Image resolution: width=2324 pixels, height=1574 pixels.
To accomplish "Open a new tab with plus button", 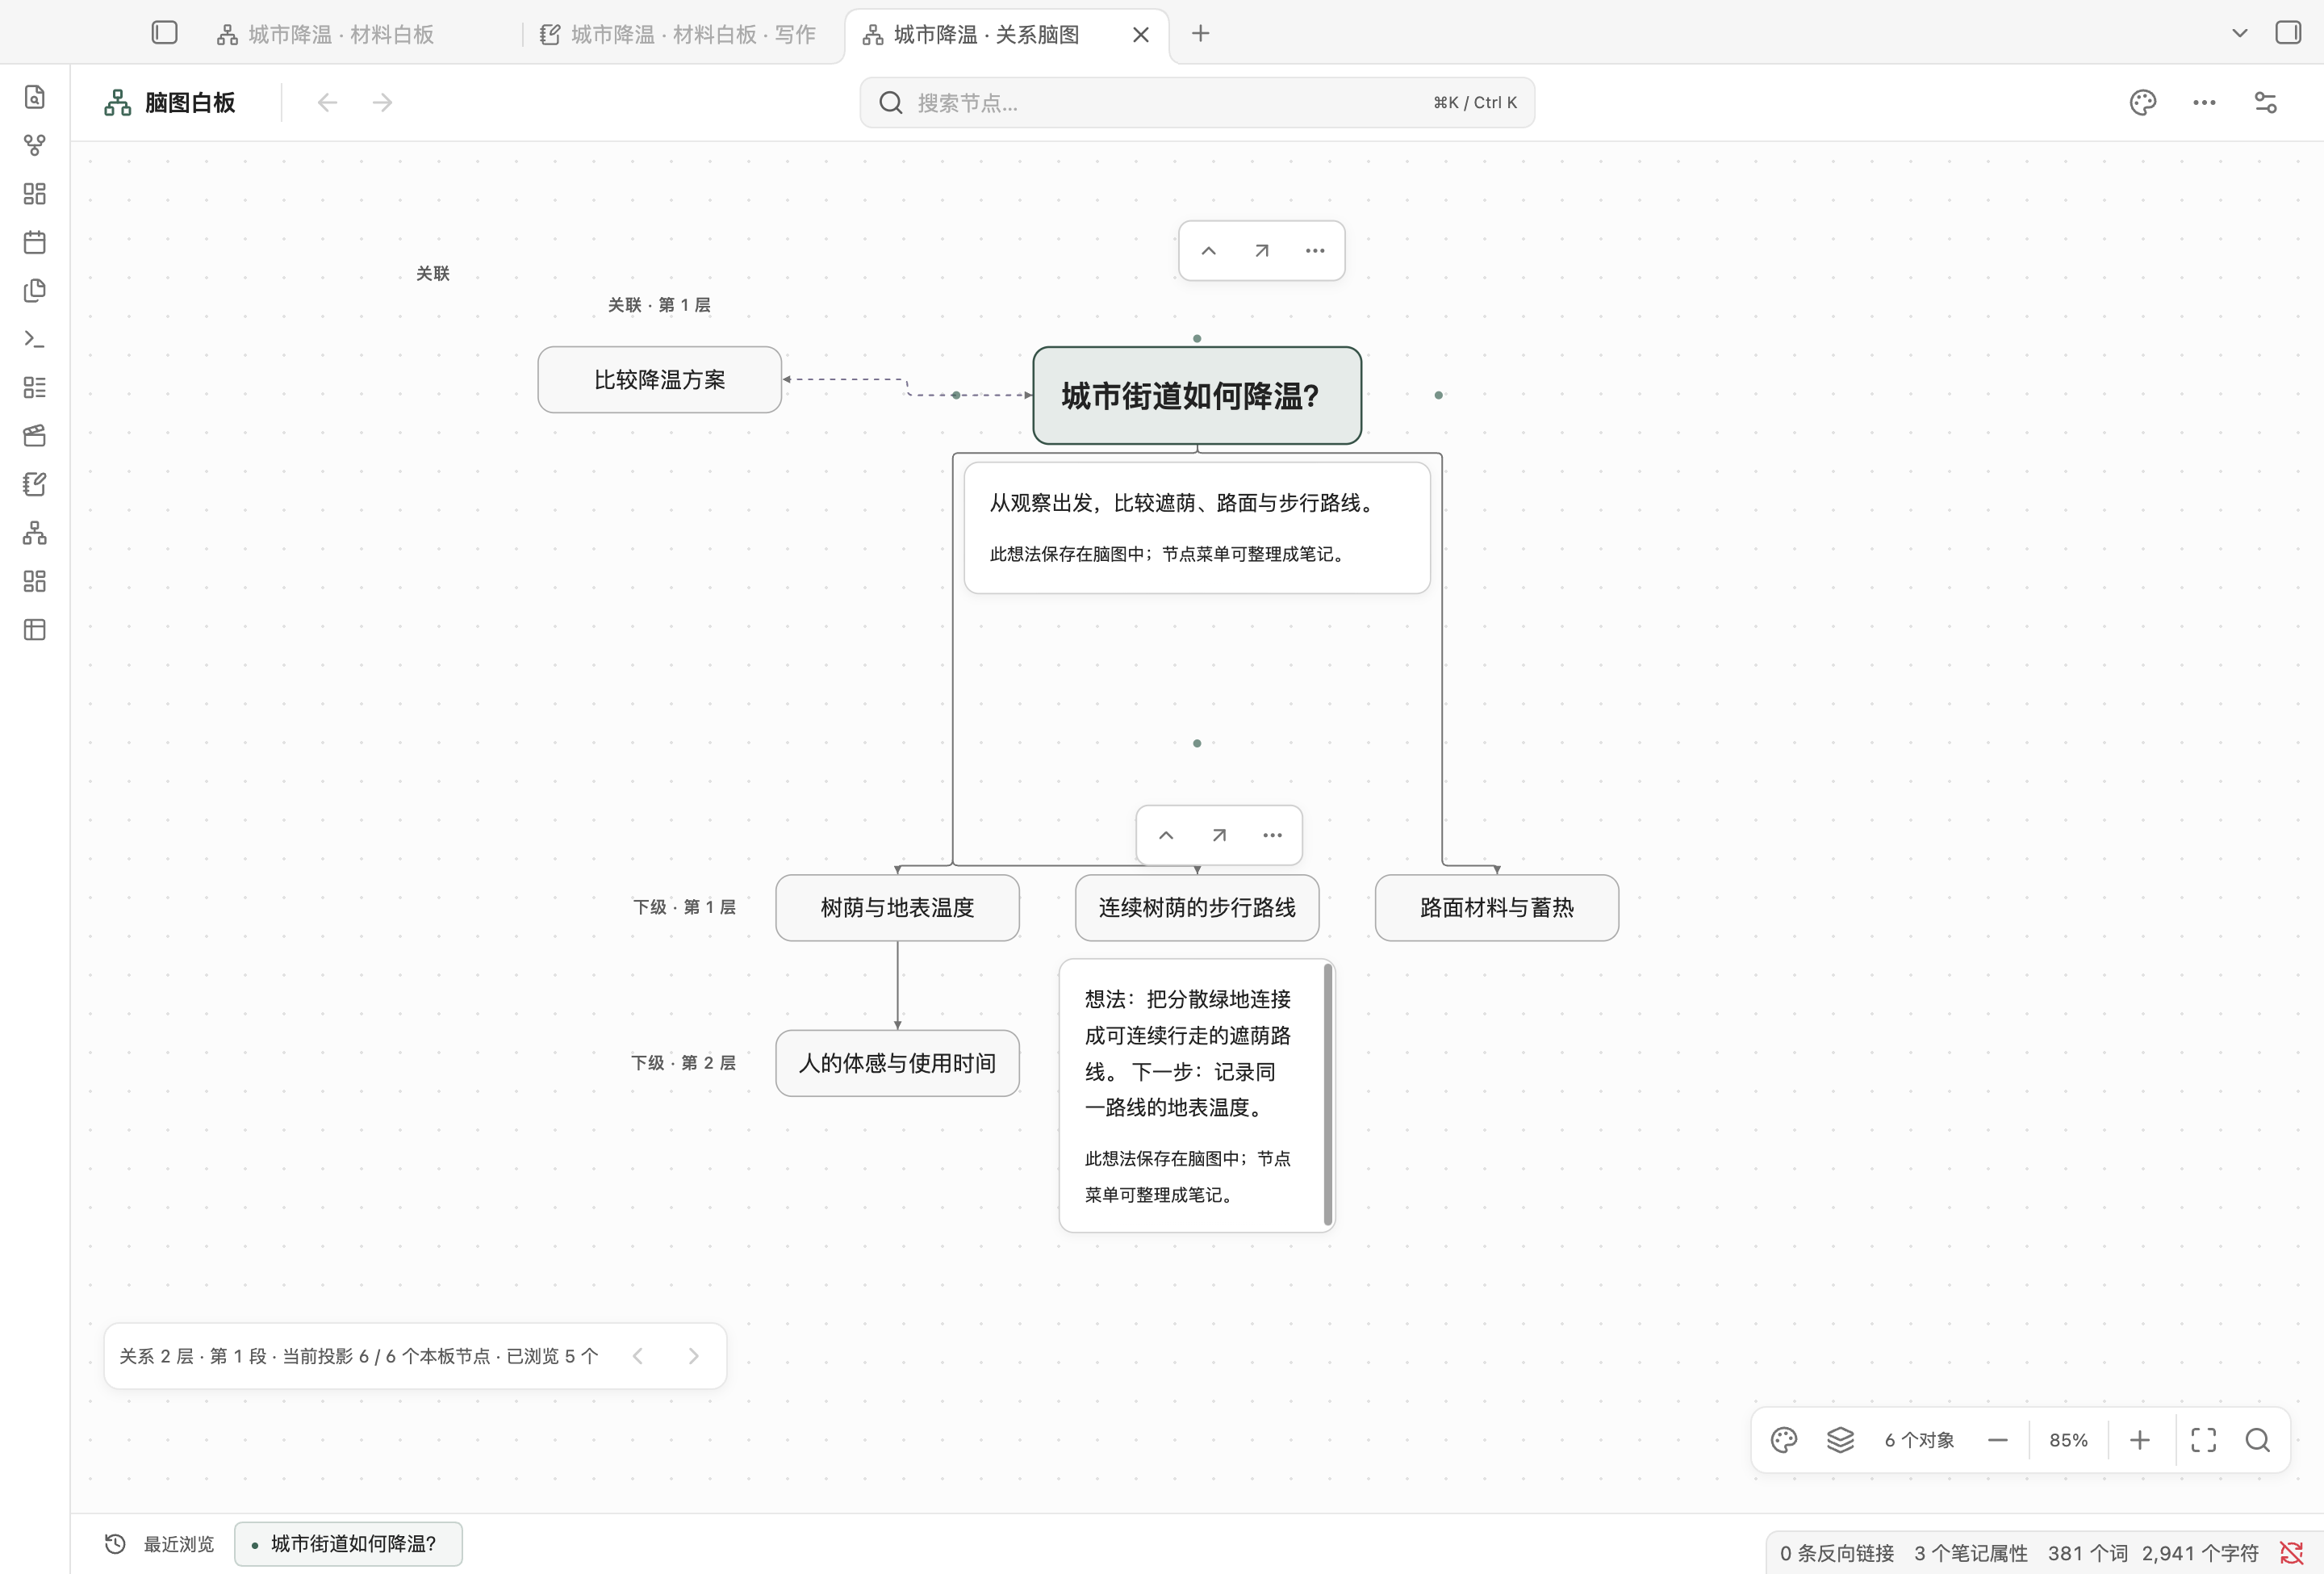I will [1200, 34].
